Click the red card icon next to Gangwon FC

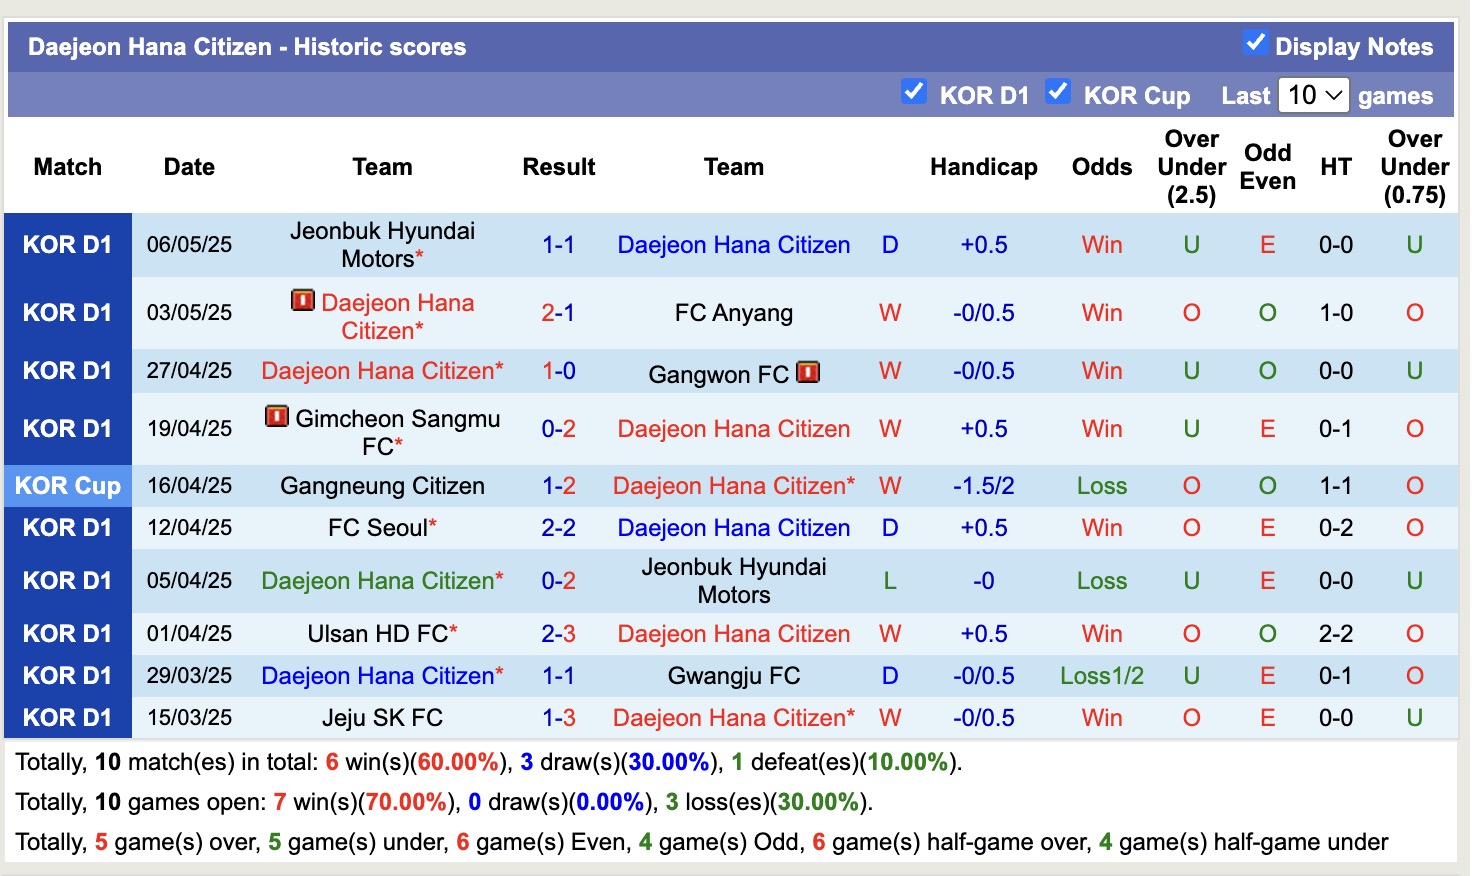(x=806, y=371)
